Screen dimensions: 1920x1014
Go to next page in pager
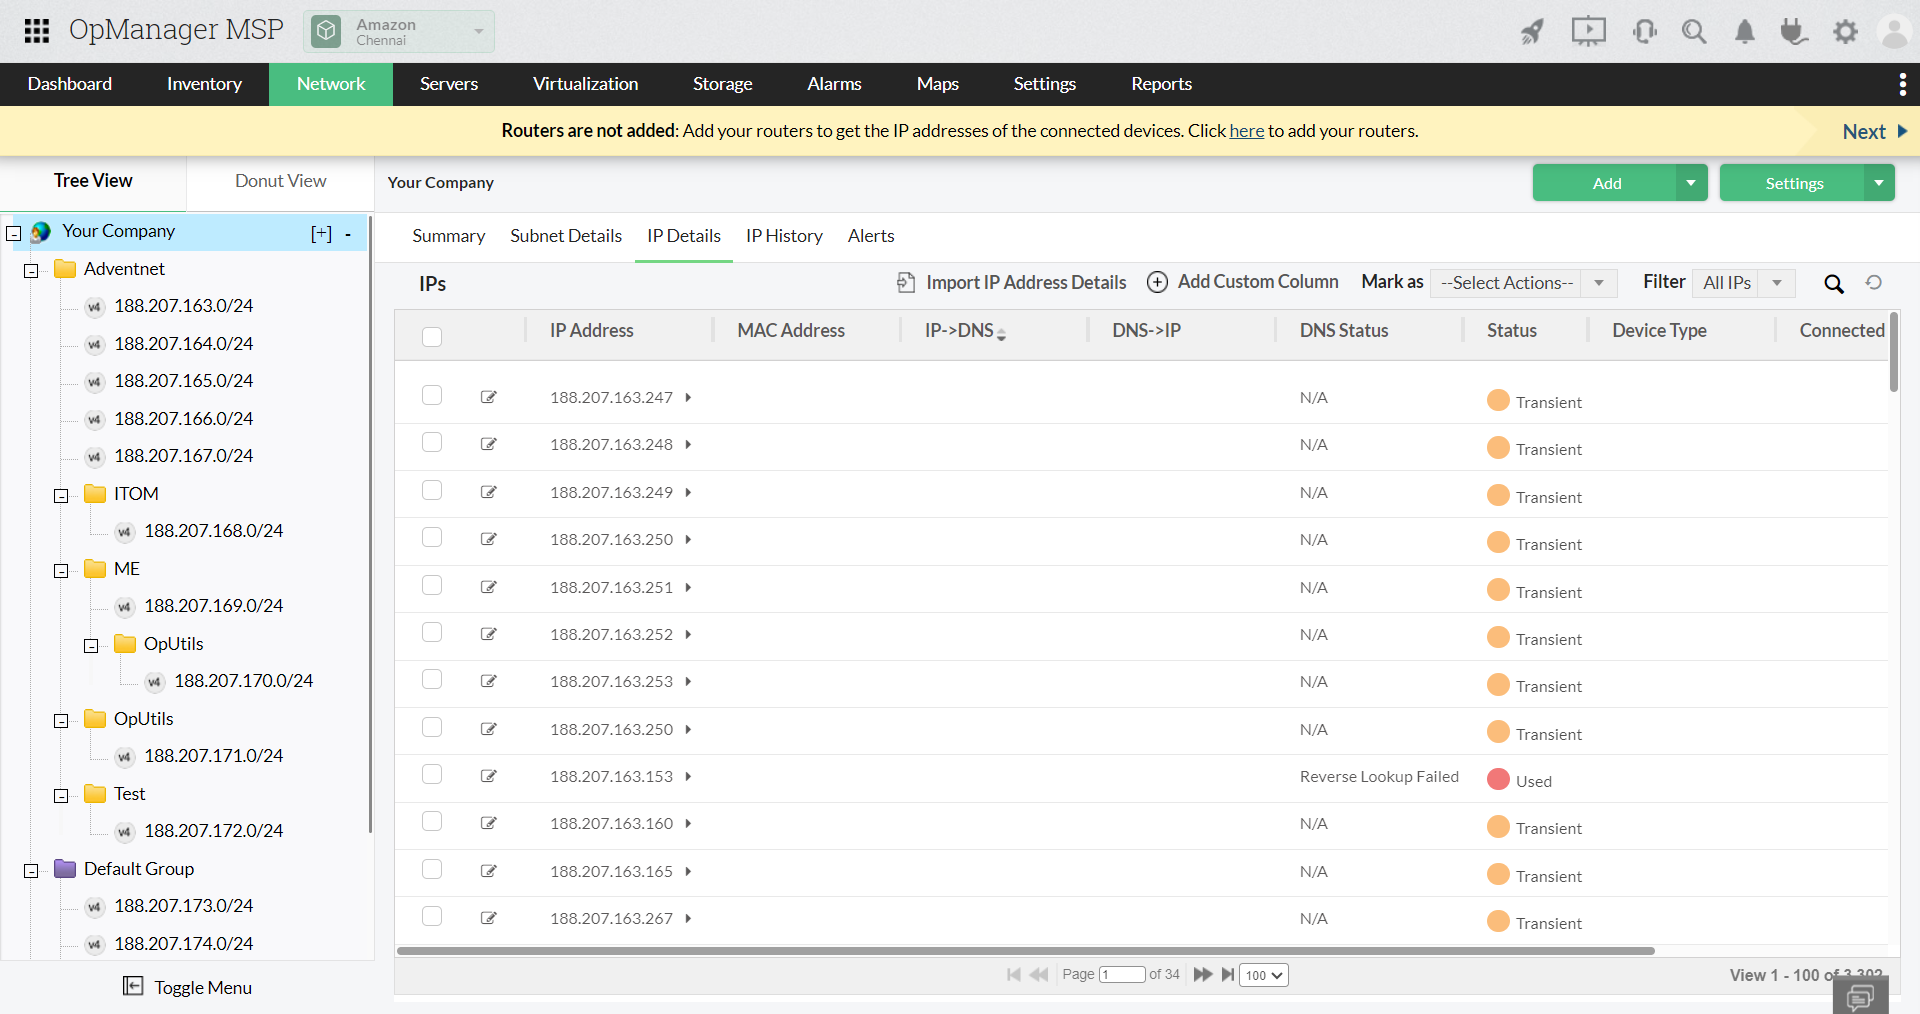(1203, 974)
